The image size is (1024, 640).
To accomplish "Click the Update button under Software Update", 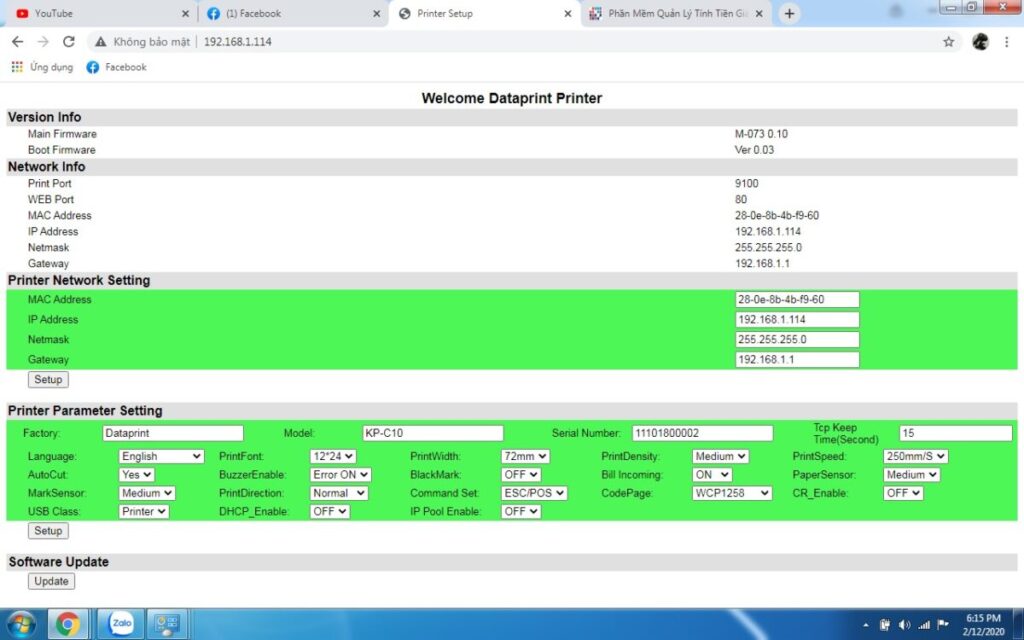I will click(52, 581).
